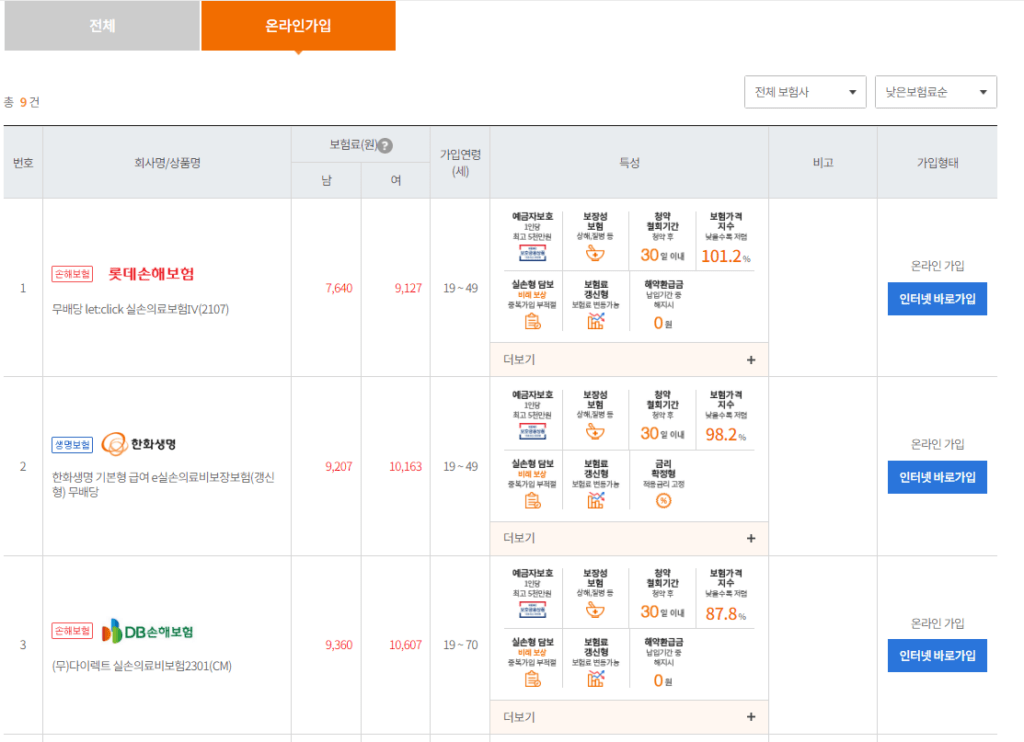Click the age range 19~49 in 한화생명 row

coord(460,466)
